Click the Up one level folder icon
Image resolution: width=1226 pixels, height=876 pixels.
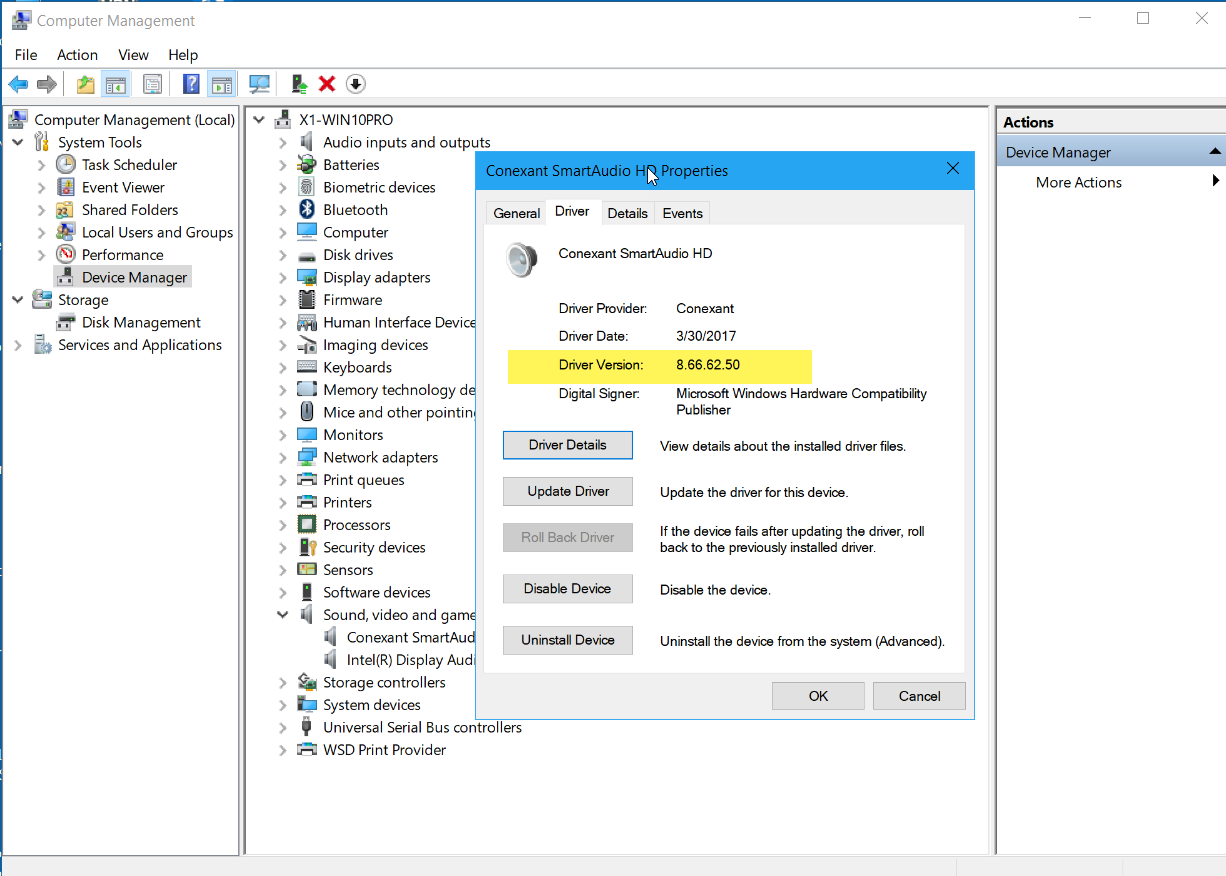click(86, 85)
